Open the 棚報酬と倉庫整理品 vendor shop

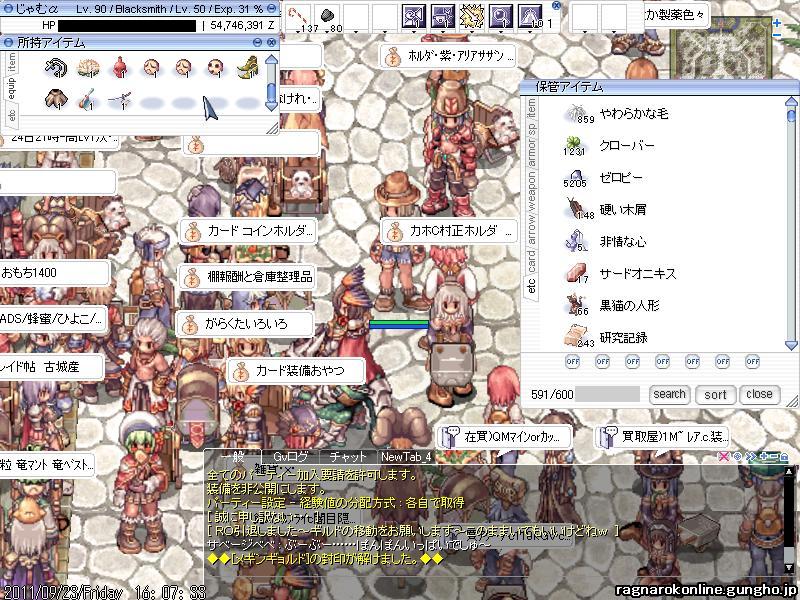(247, 277)
